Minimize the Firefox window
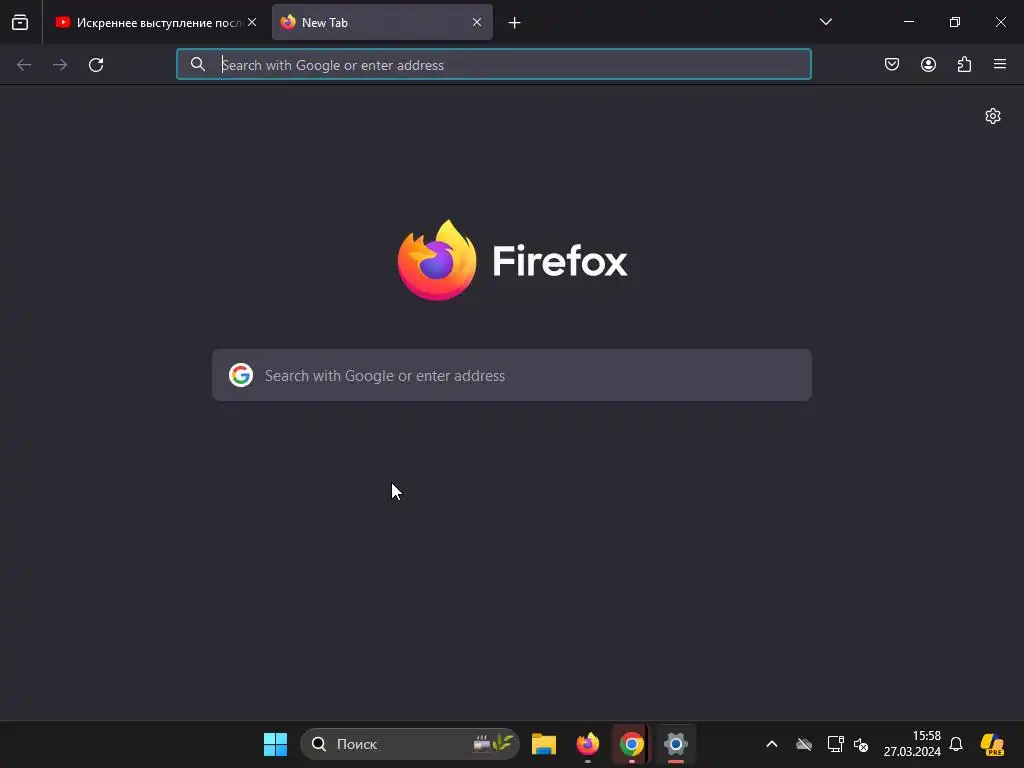Viewport: 1024px width, 768px height. click(x=909, y=22)
